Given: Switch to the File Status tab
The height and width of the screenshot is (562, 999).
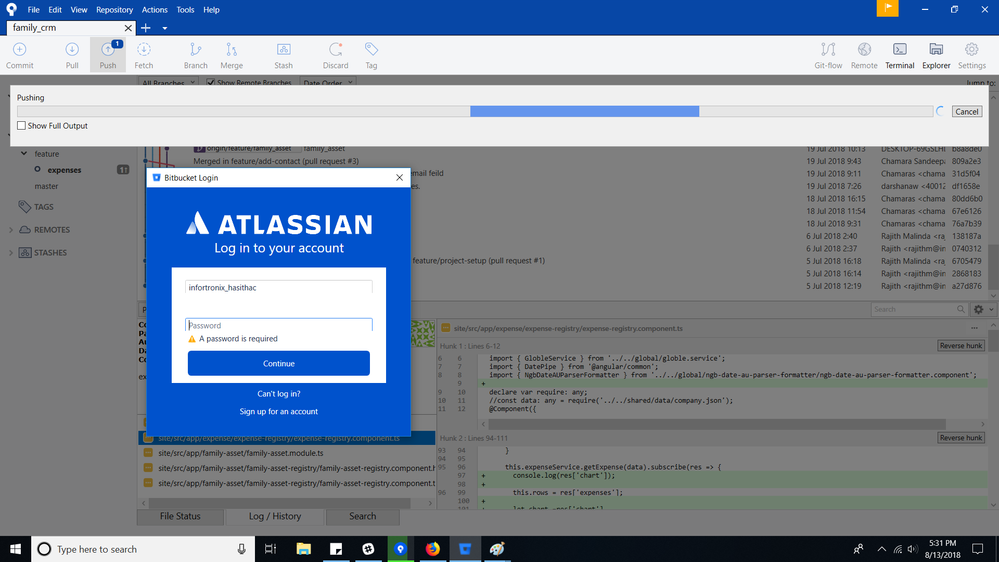Looking at the screenshot, I should (180, 516).
